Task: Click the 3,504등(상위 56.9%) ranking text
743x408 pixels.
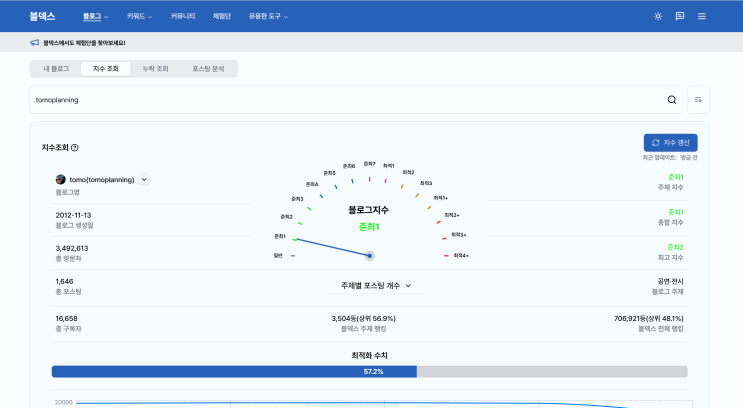Action: [x=363, y=318]
